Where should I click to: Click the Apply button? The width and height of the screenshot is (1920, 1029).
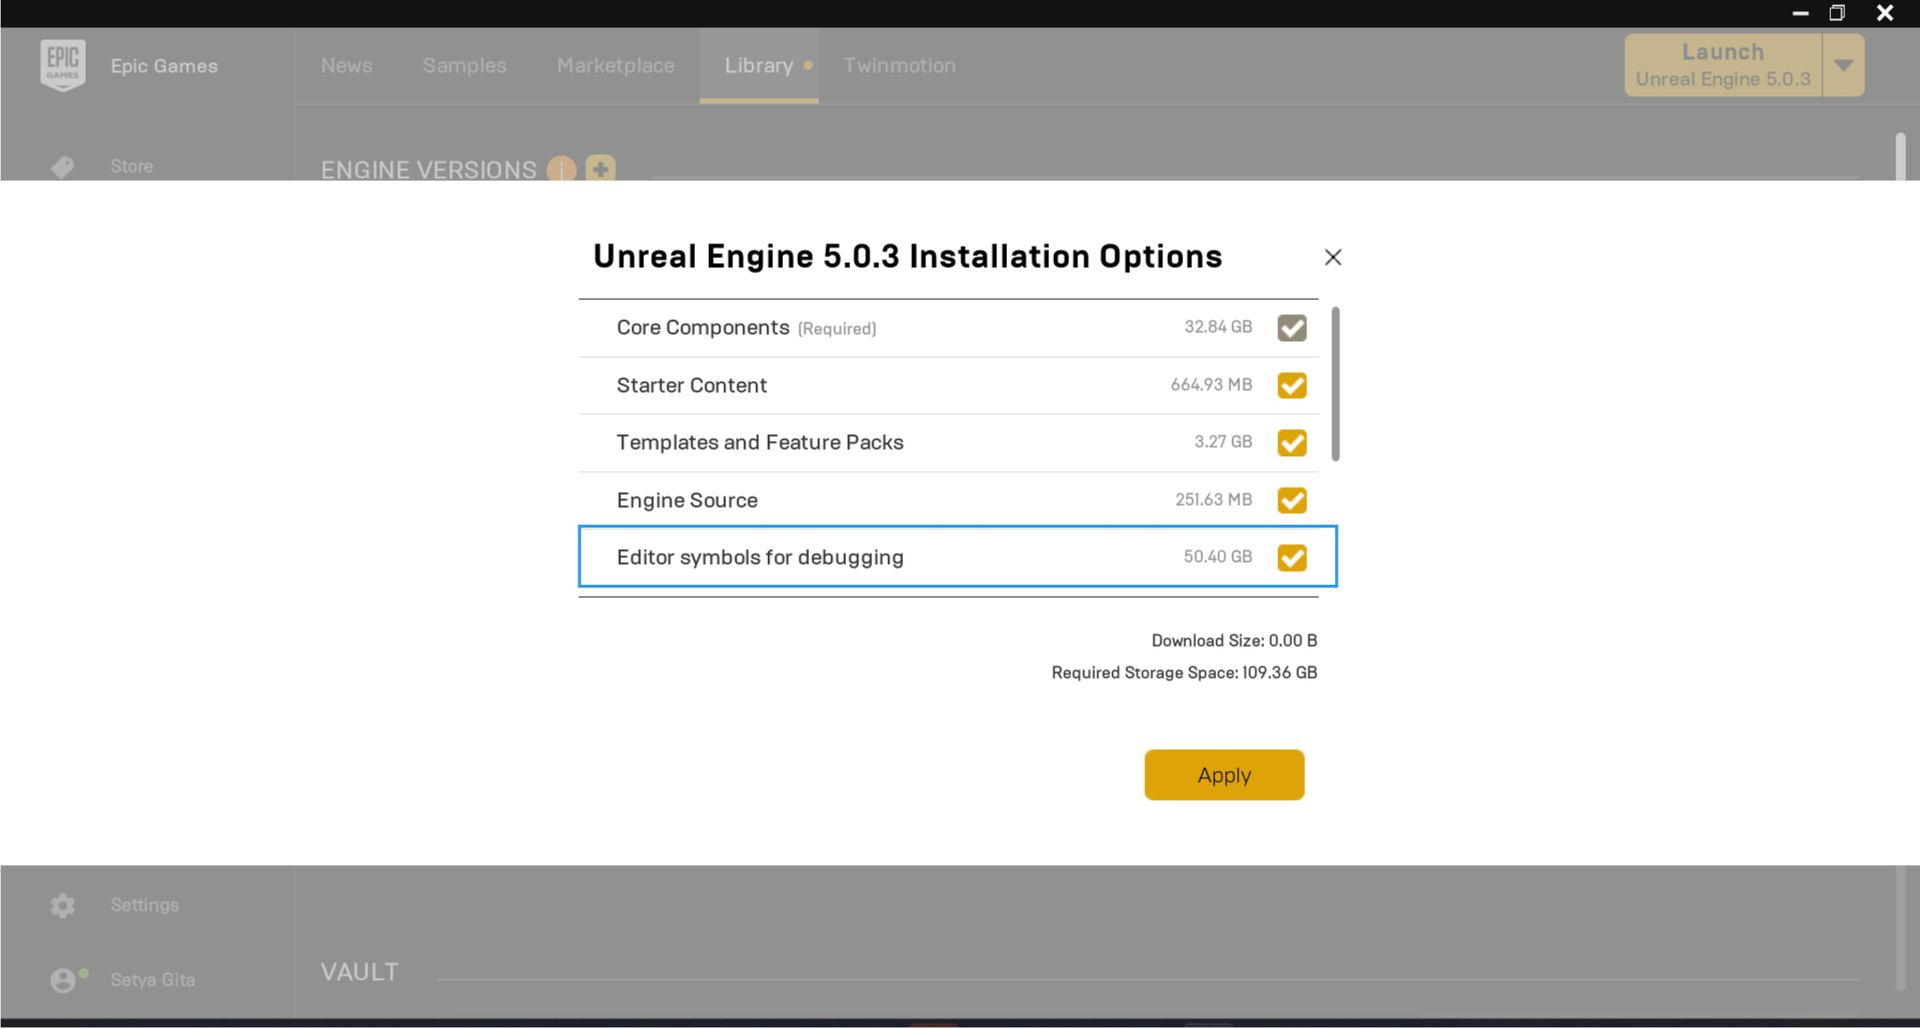1224,775
